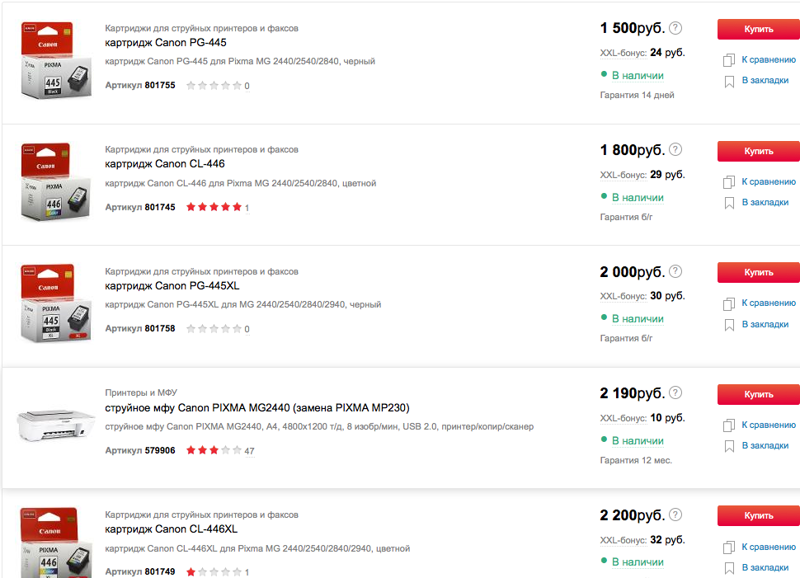Click Артикул 579906 text

coord(140,450)
